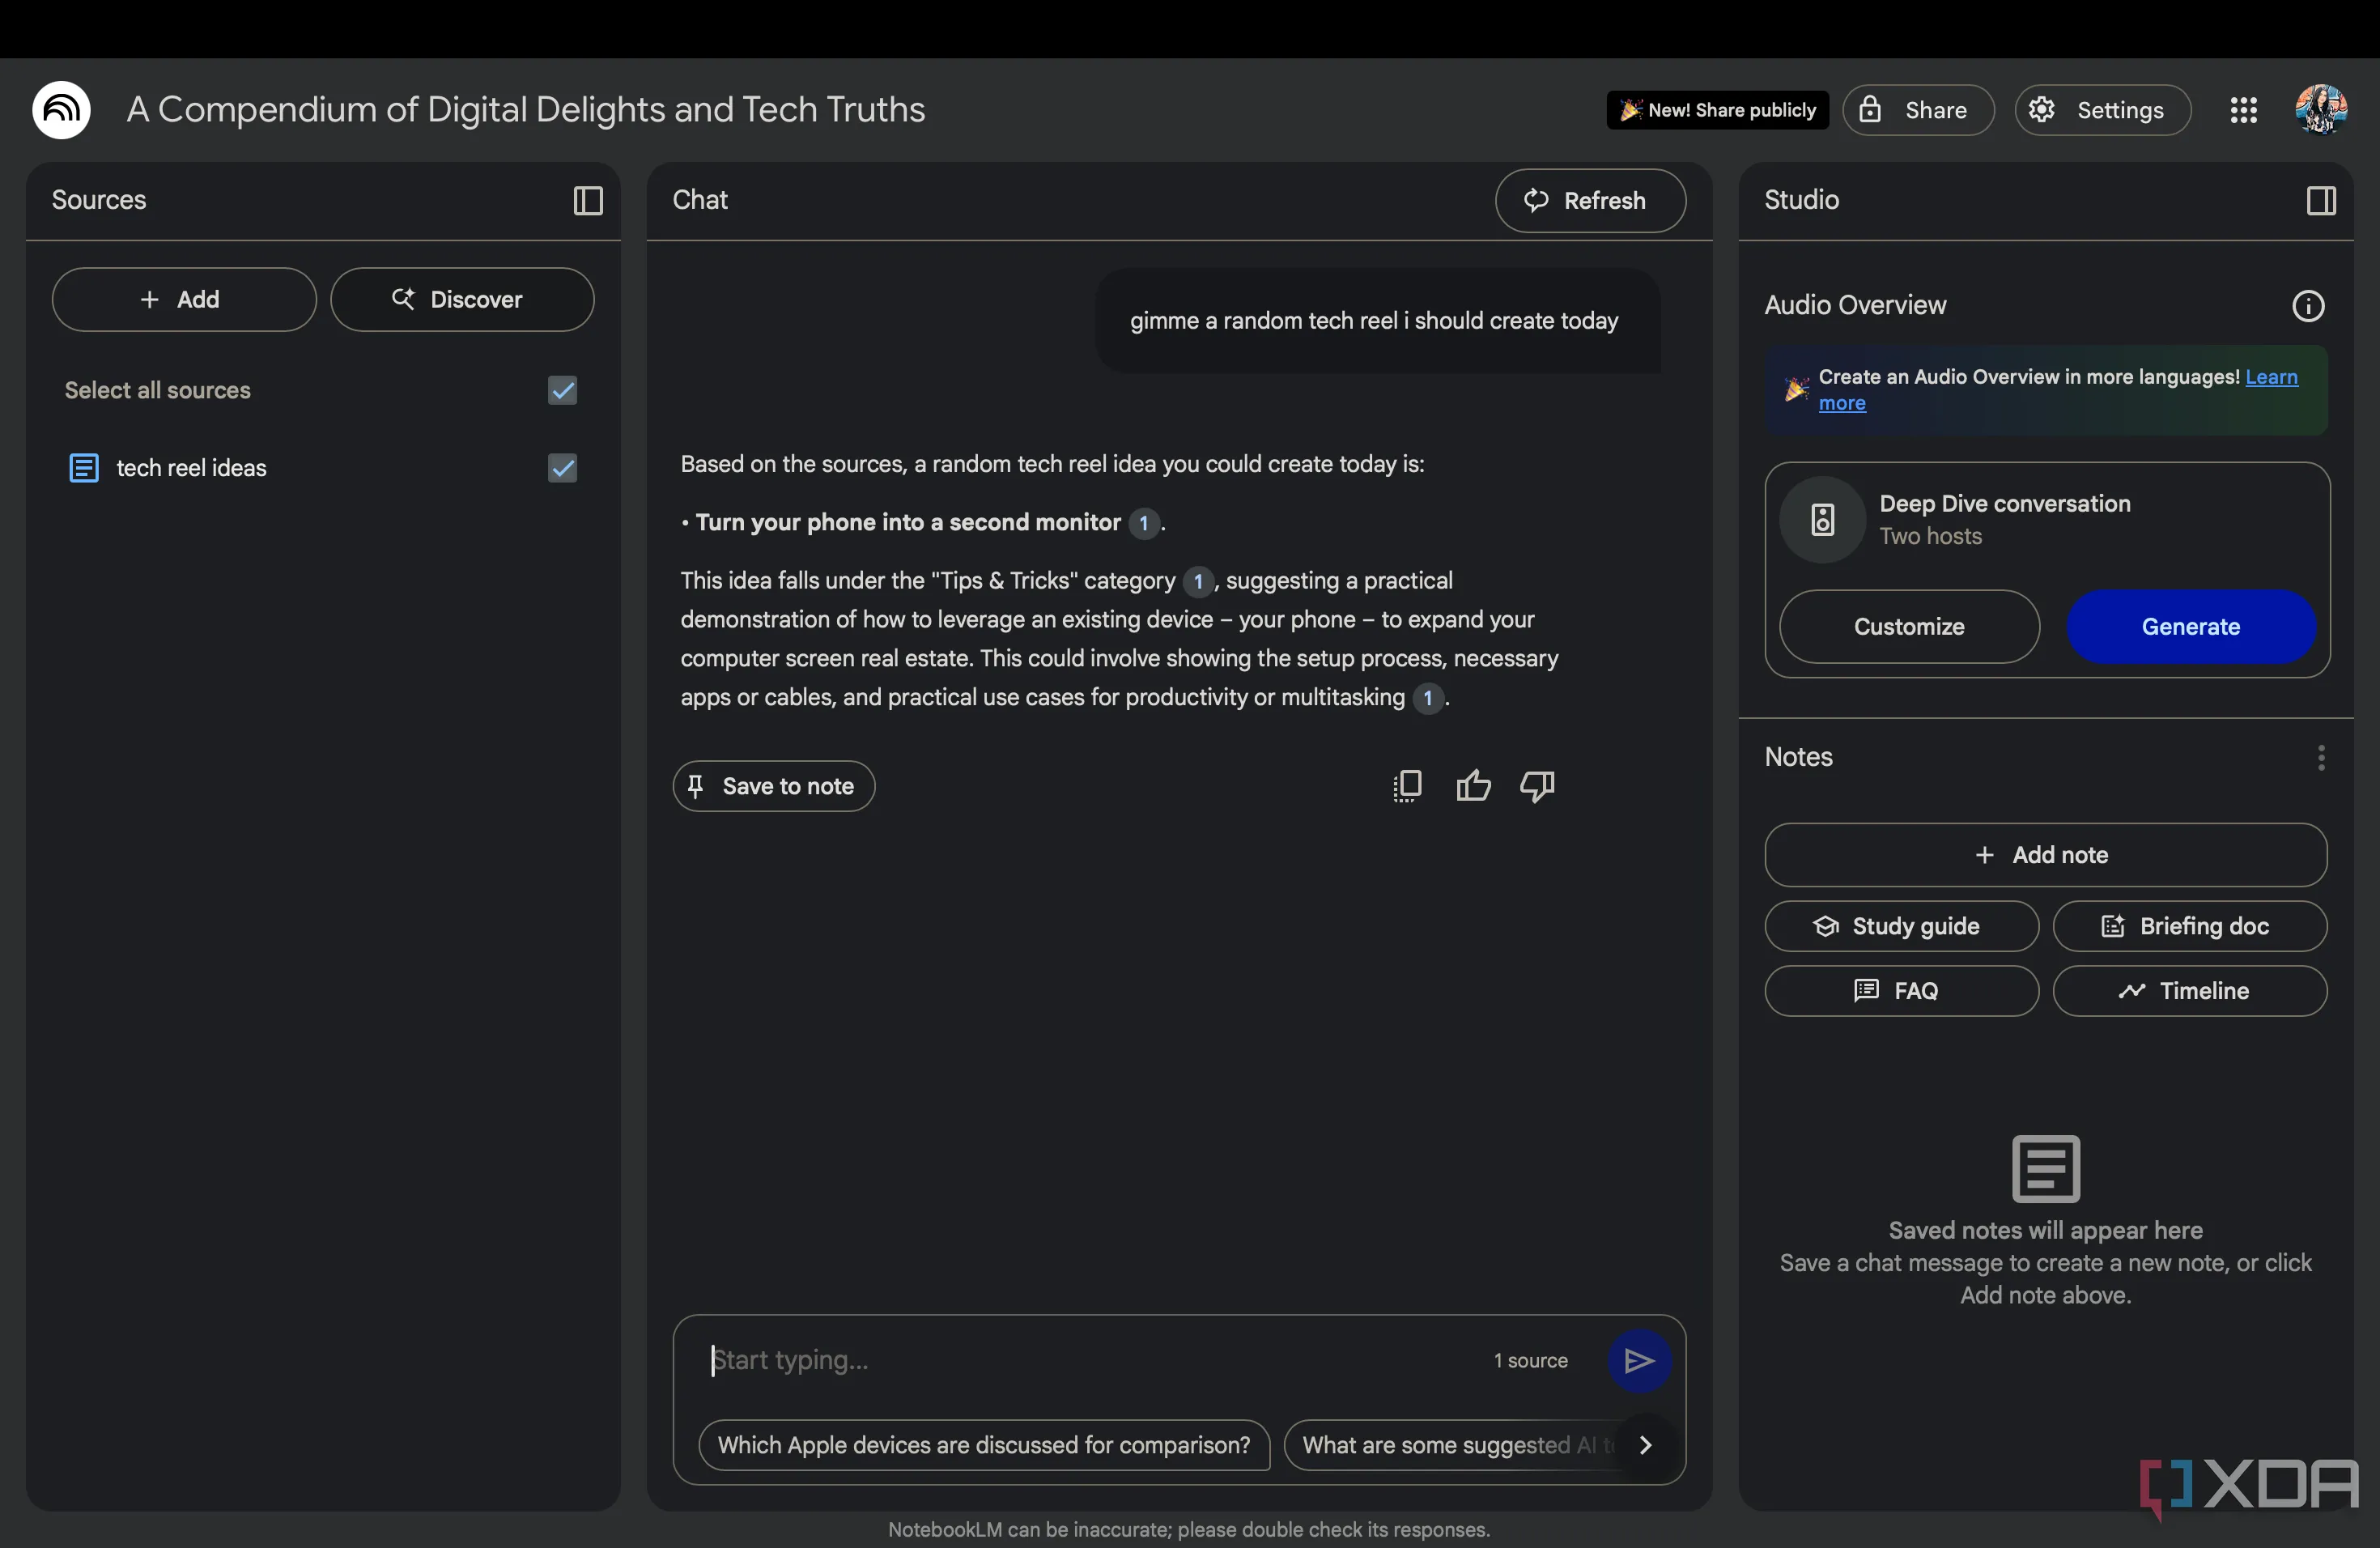The height and width of the screenshot is (1548, 2380).
Task: Collapse the Studio panel icon
Action: (2321, 201)
